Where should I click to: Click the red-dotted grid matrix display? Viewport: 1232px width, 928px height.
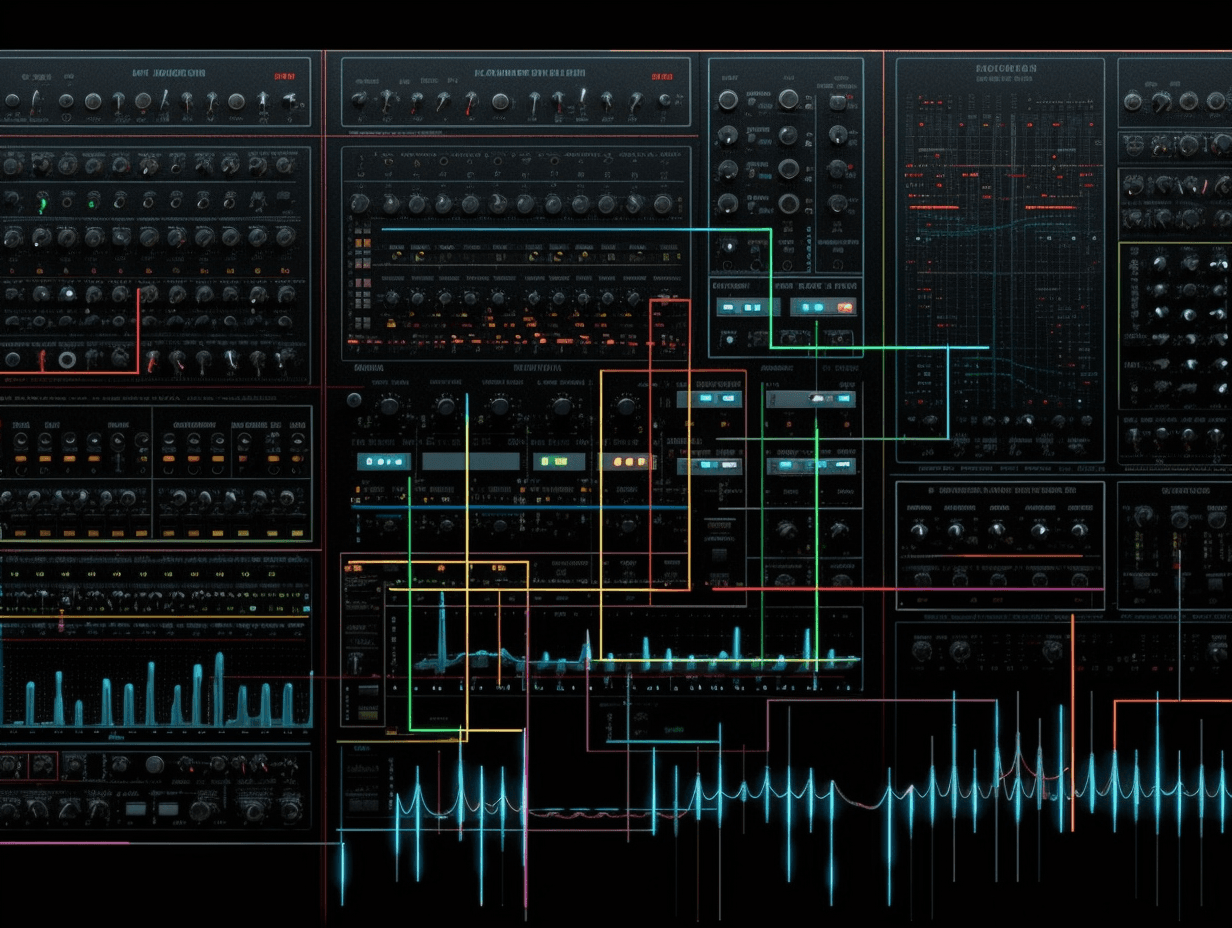(1000, 260)
